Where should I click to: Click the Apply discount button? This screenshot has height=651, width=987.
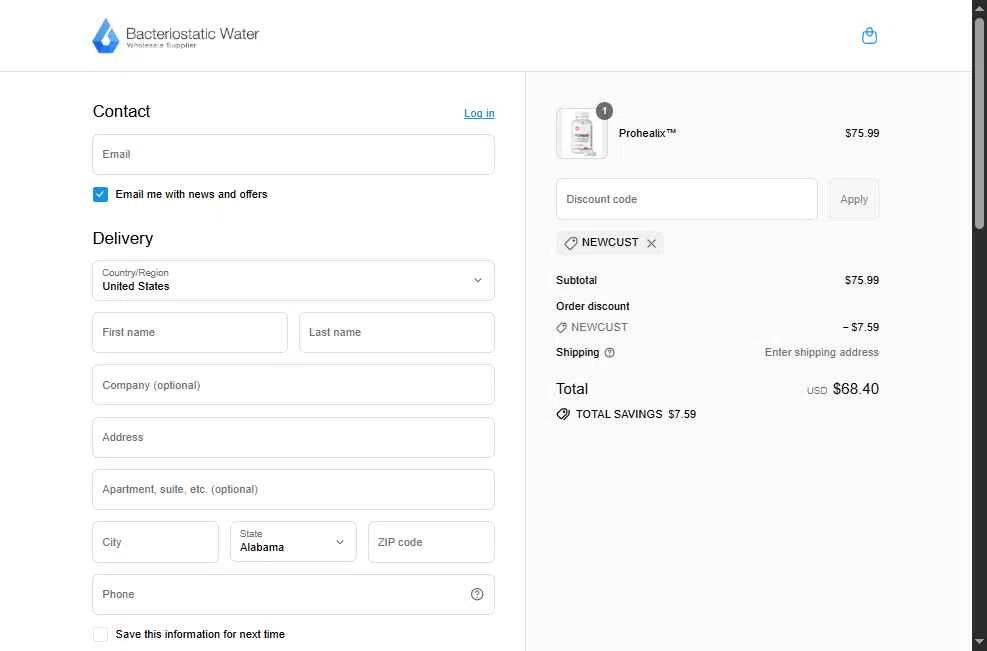[854, 199]
